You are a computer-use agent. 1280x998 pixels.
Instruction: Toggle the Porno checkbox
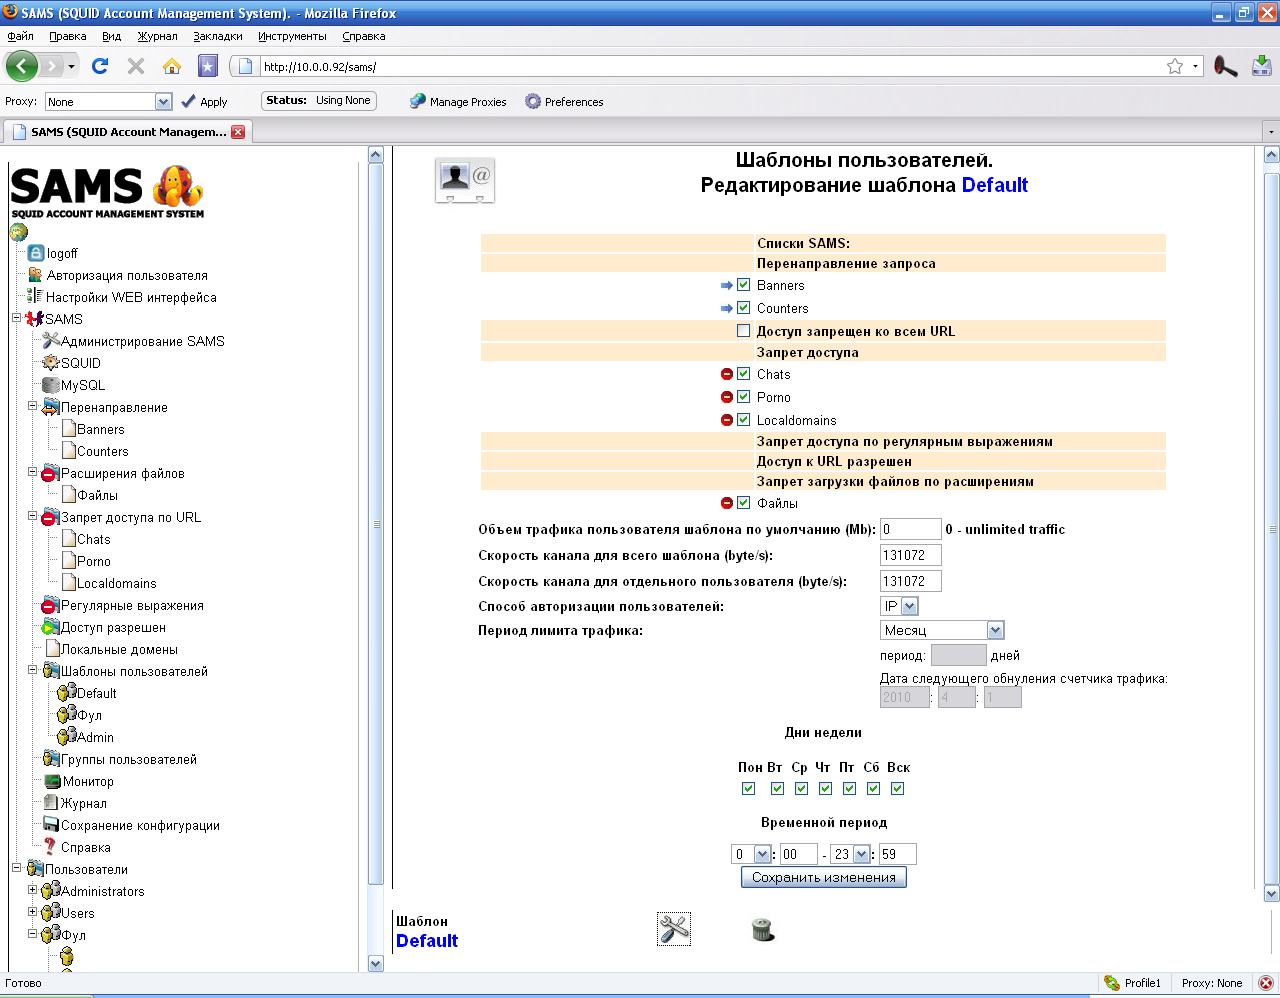coord(743,397)
